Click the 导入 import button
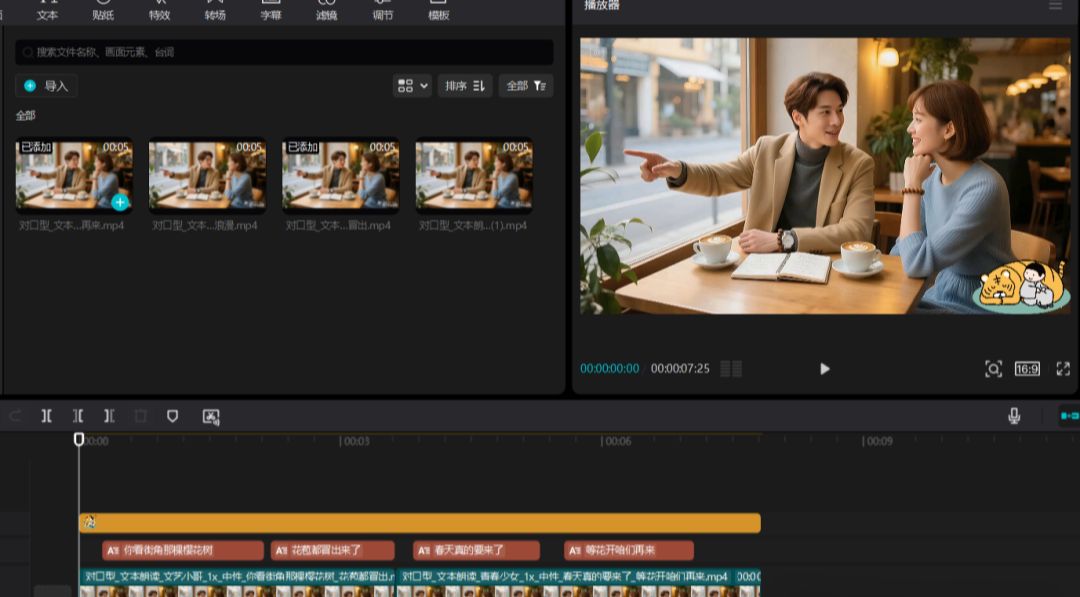1080x597 pixels. (47, 86)
